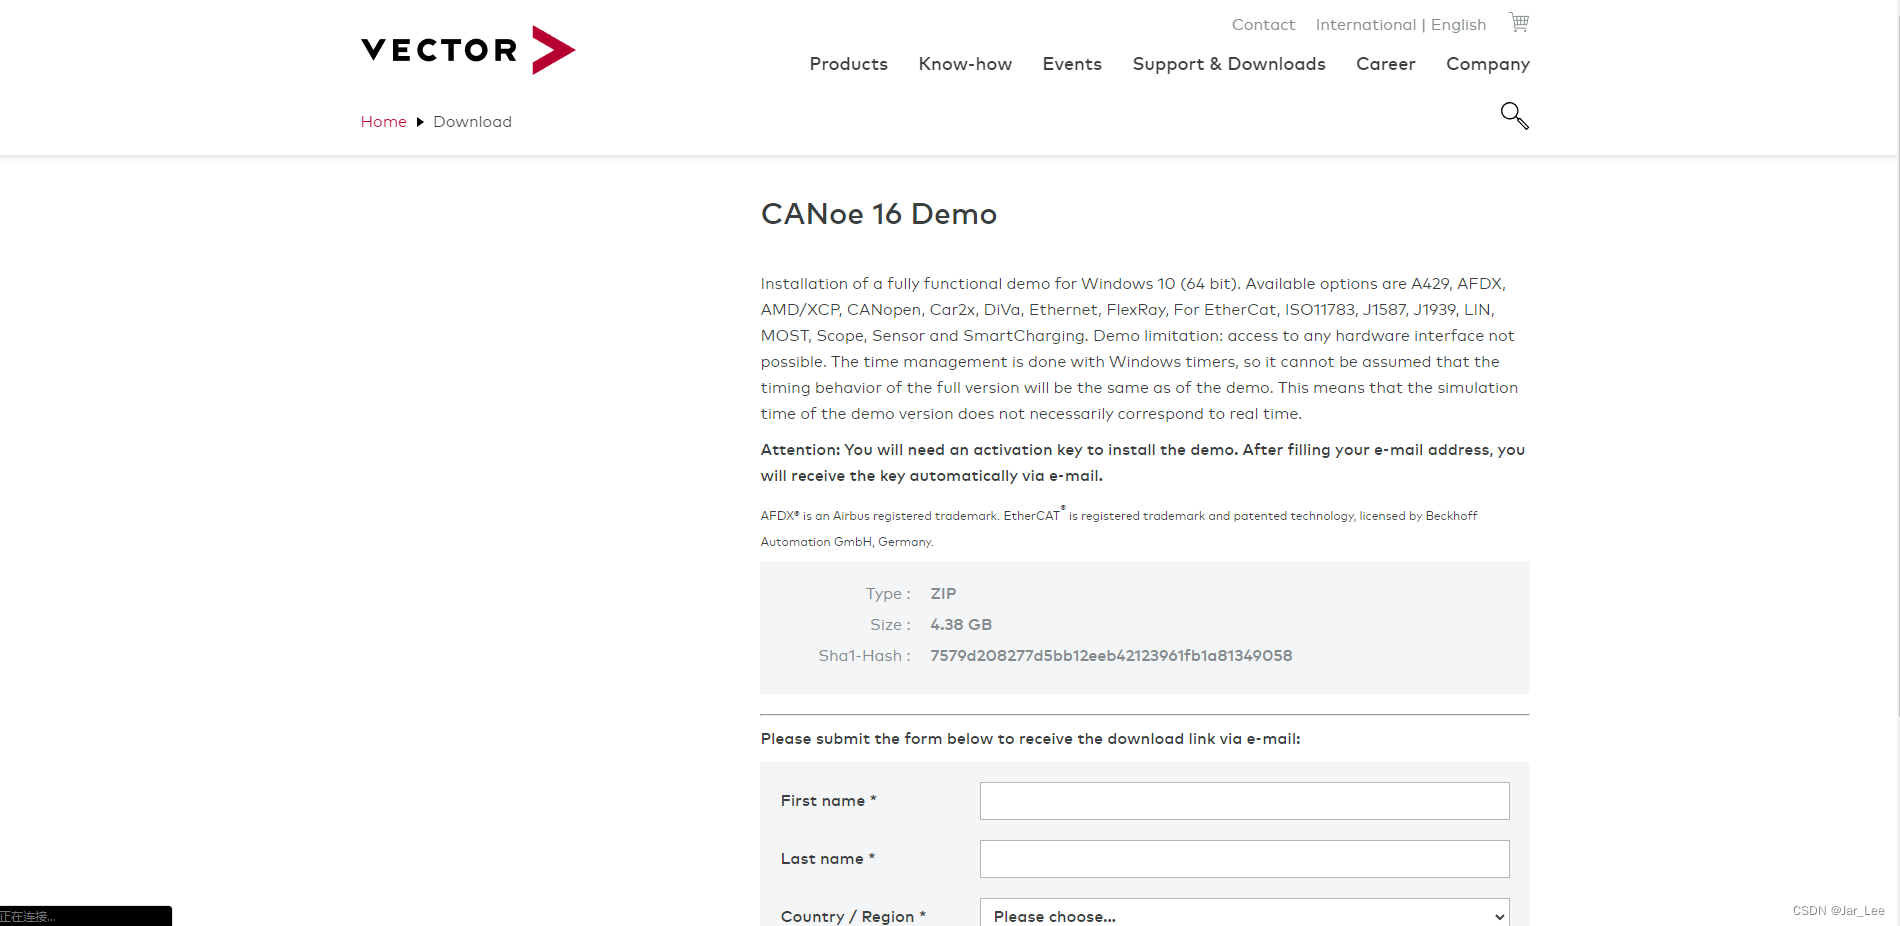Open the Career menu
The height and width of the screenshot is (926, 1900).
1385,64
